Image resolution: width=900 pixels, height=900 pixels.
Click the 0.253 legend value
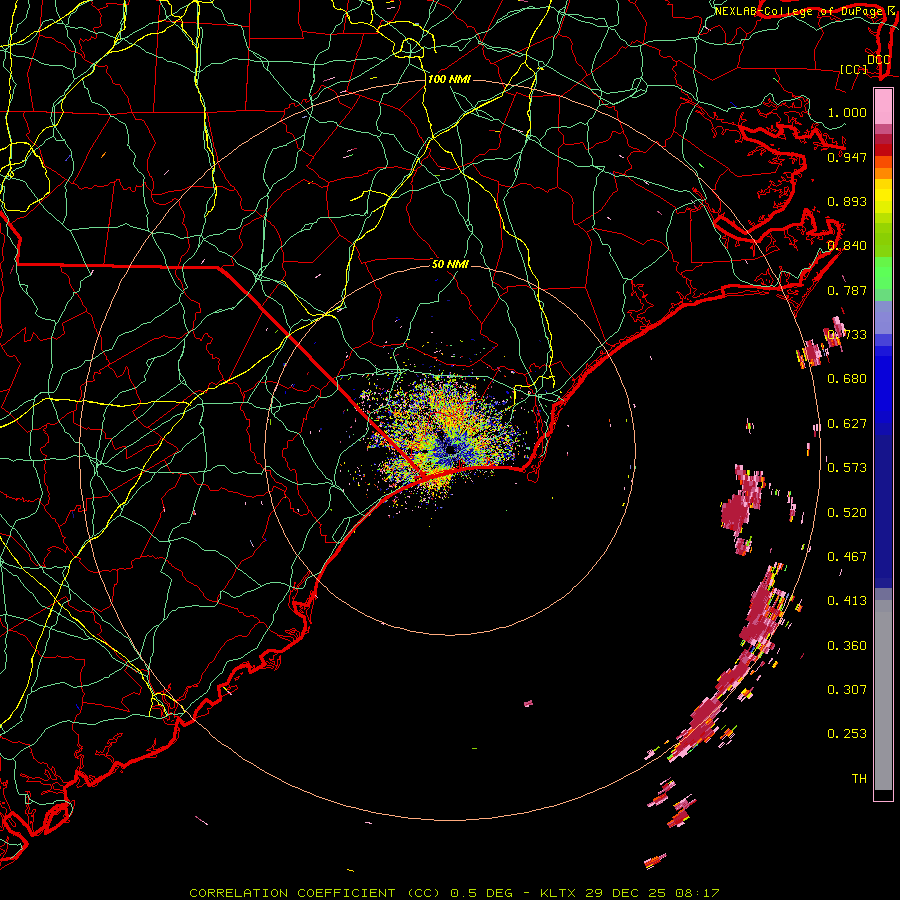coord(847,734)
